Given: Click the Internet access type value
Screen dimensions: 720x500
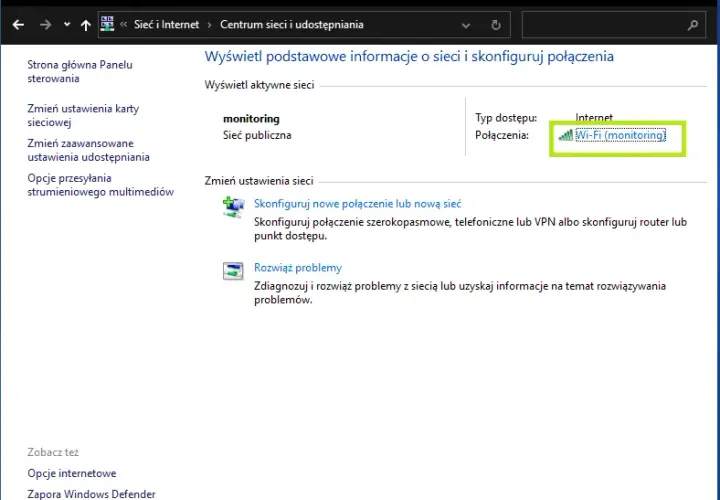Looking at the screenshot, I should pos(594,118).
